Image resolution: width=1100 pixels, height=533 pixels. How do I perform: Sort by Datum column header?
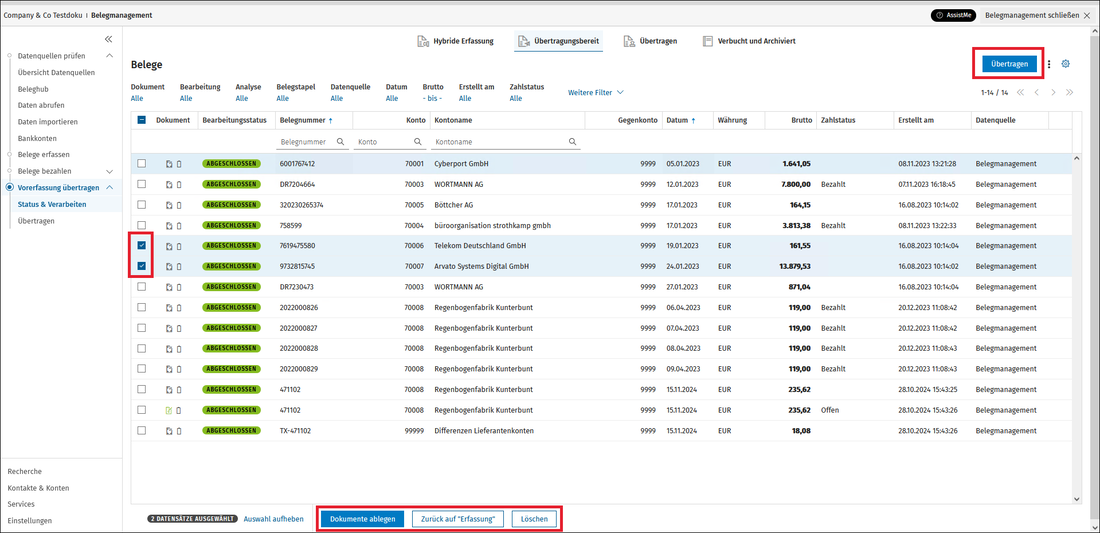[681, 121]
